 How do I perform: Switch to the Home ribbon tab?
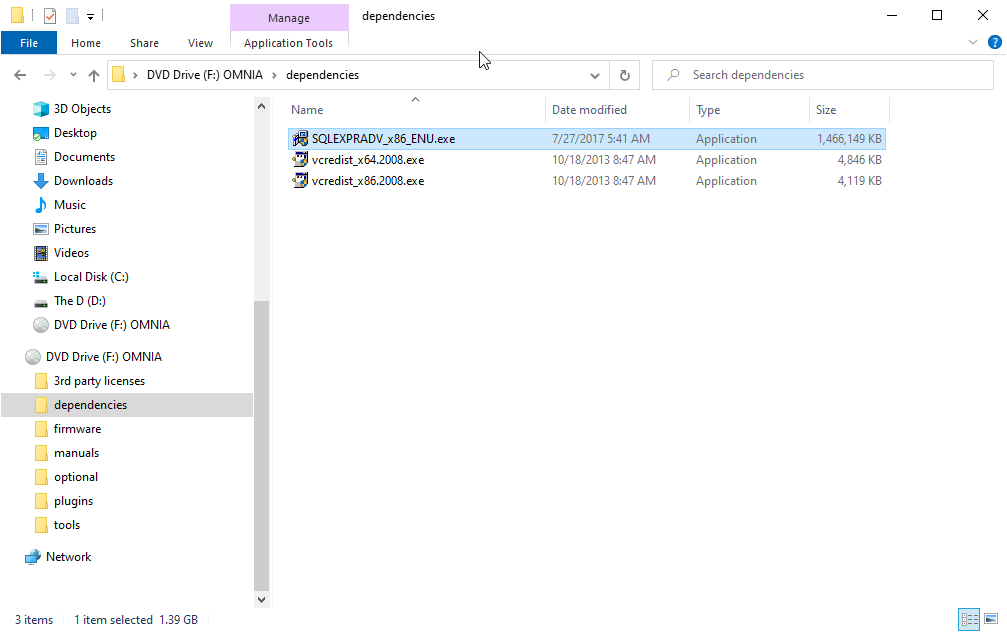point(85,43)
